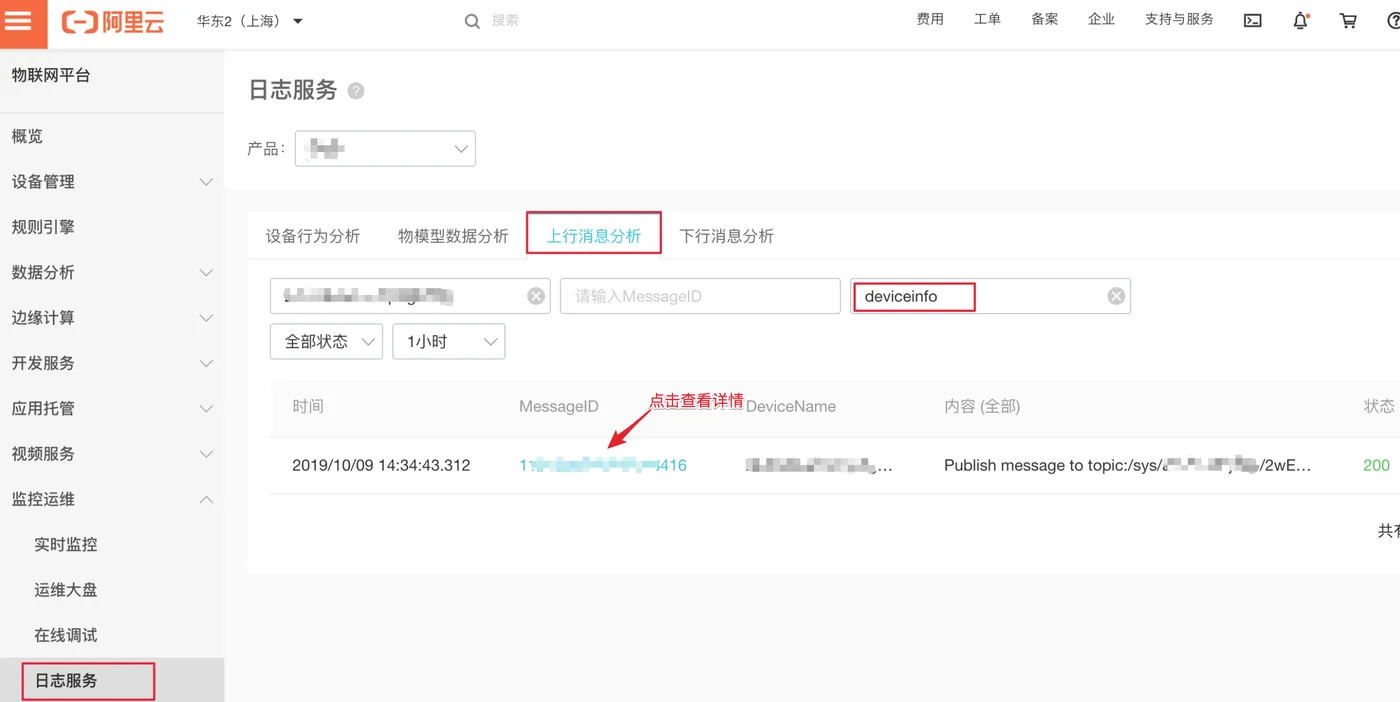Click the timestamp 2019/10/09 14:34:43.312
Viewport: 1400px width, 702px height.
[x=381, y=465]
